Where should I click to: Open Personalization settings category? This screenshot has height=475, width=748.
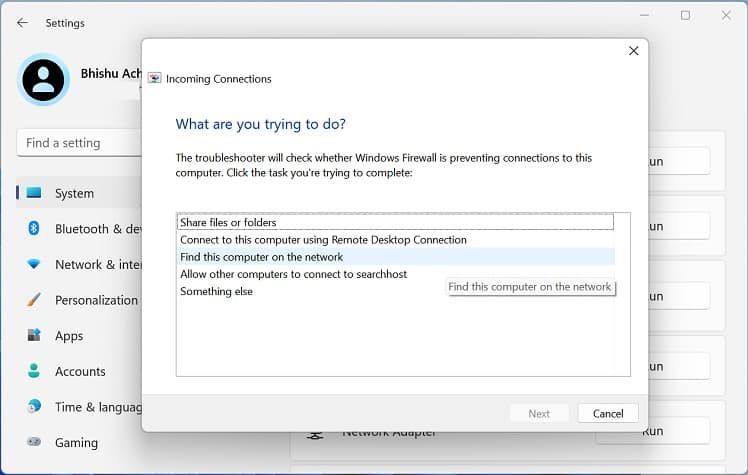pos(79,300)
